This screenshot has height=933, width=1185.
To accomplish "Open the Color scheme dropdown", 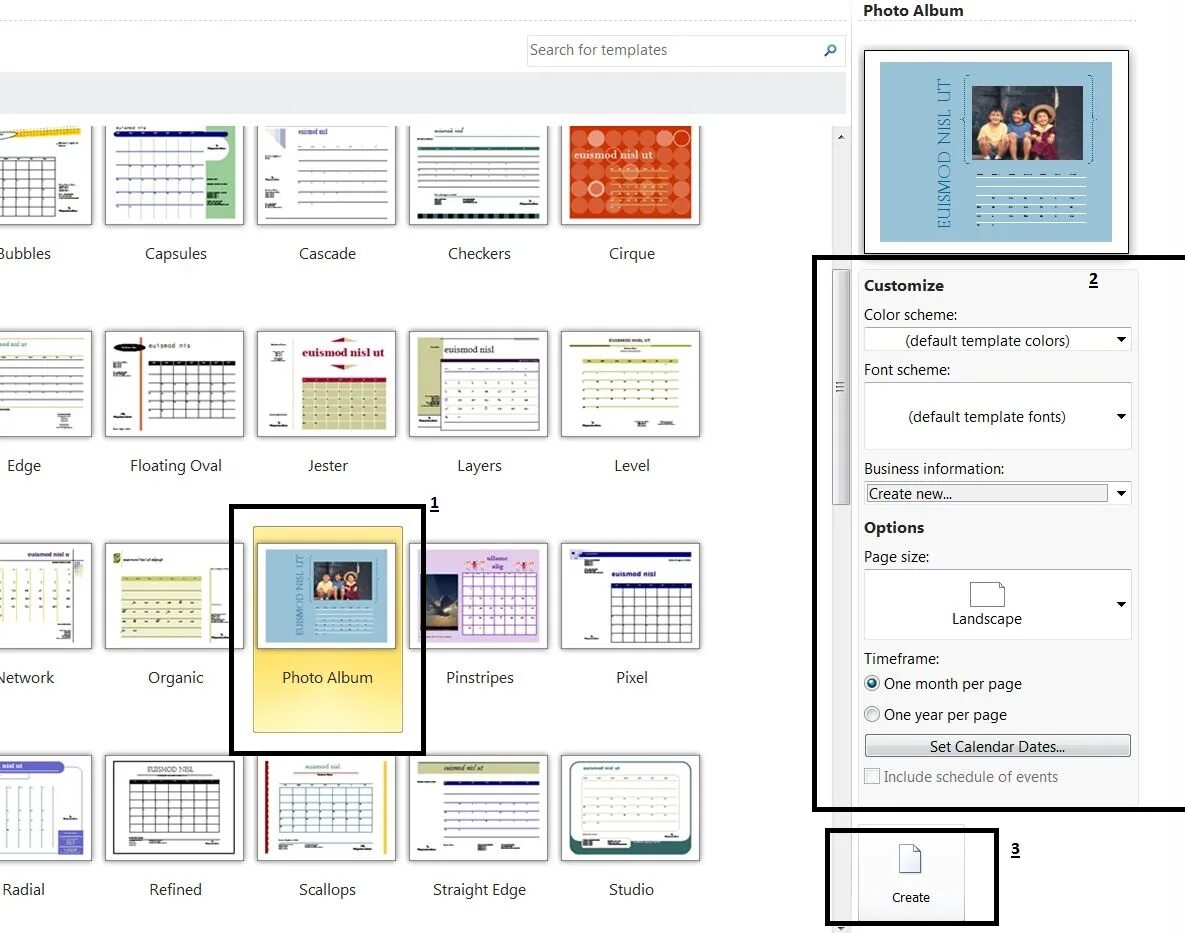I will click(x=998, y=340).
